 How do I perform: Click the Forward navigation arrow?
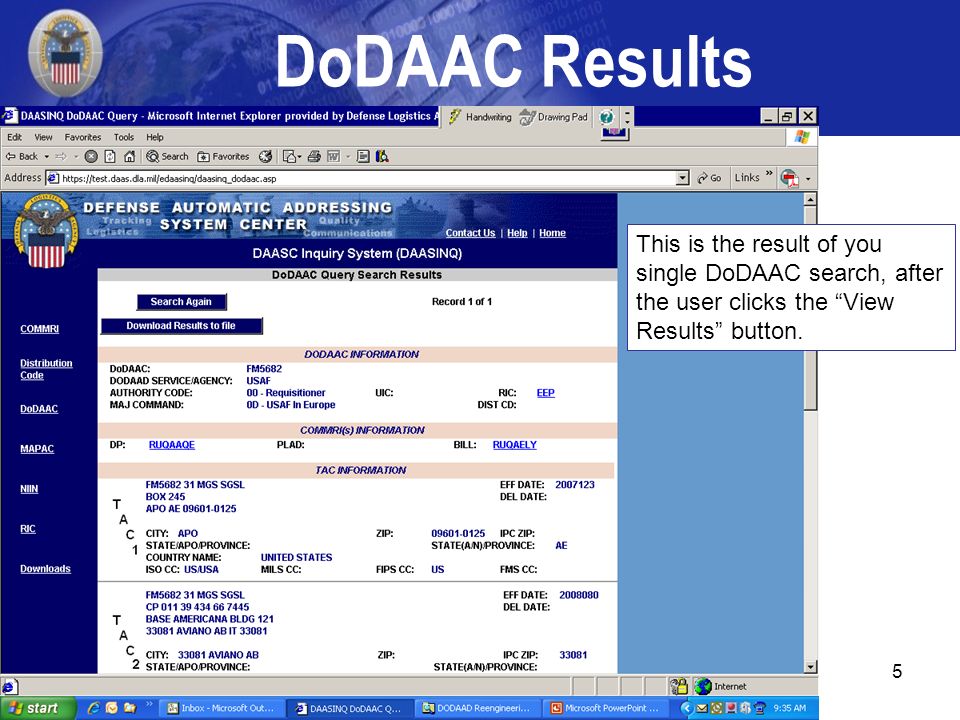pyautogui.click(x=61, y=157)
